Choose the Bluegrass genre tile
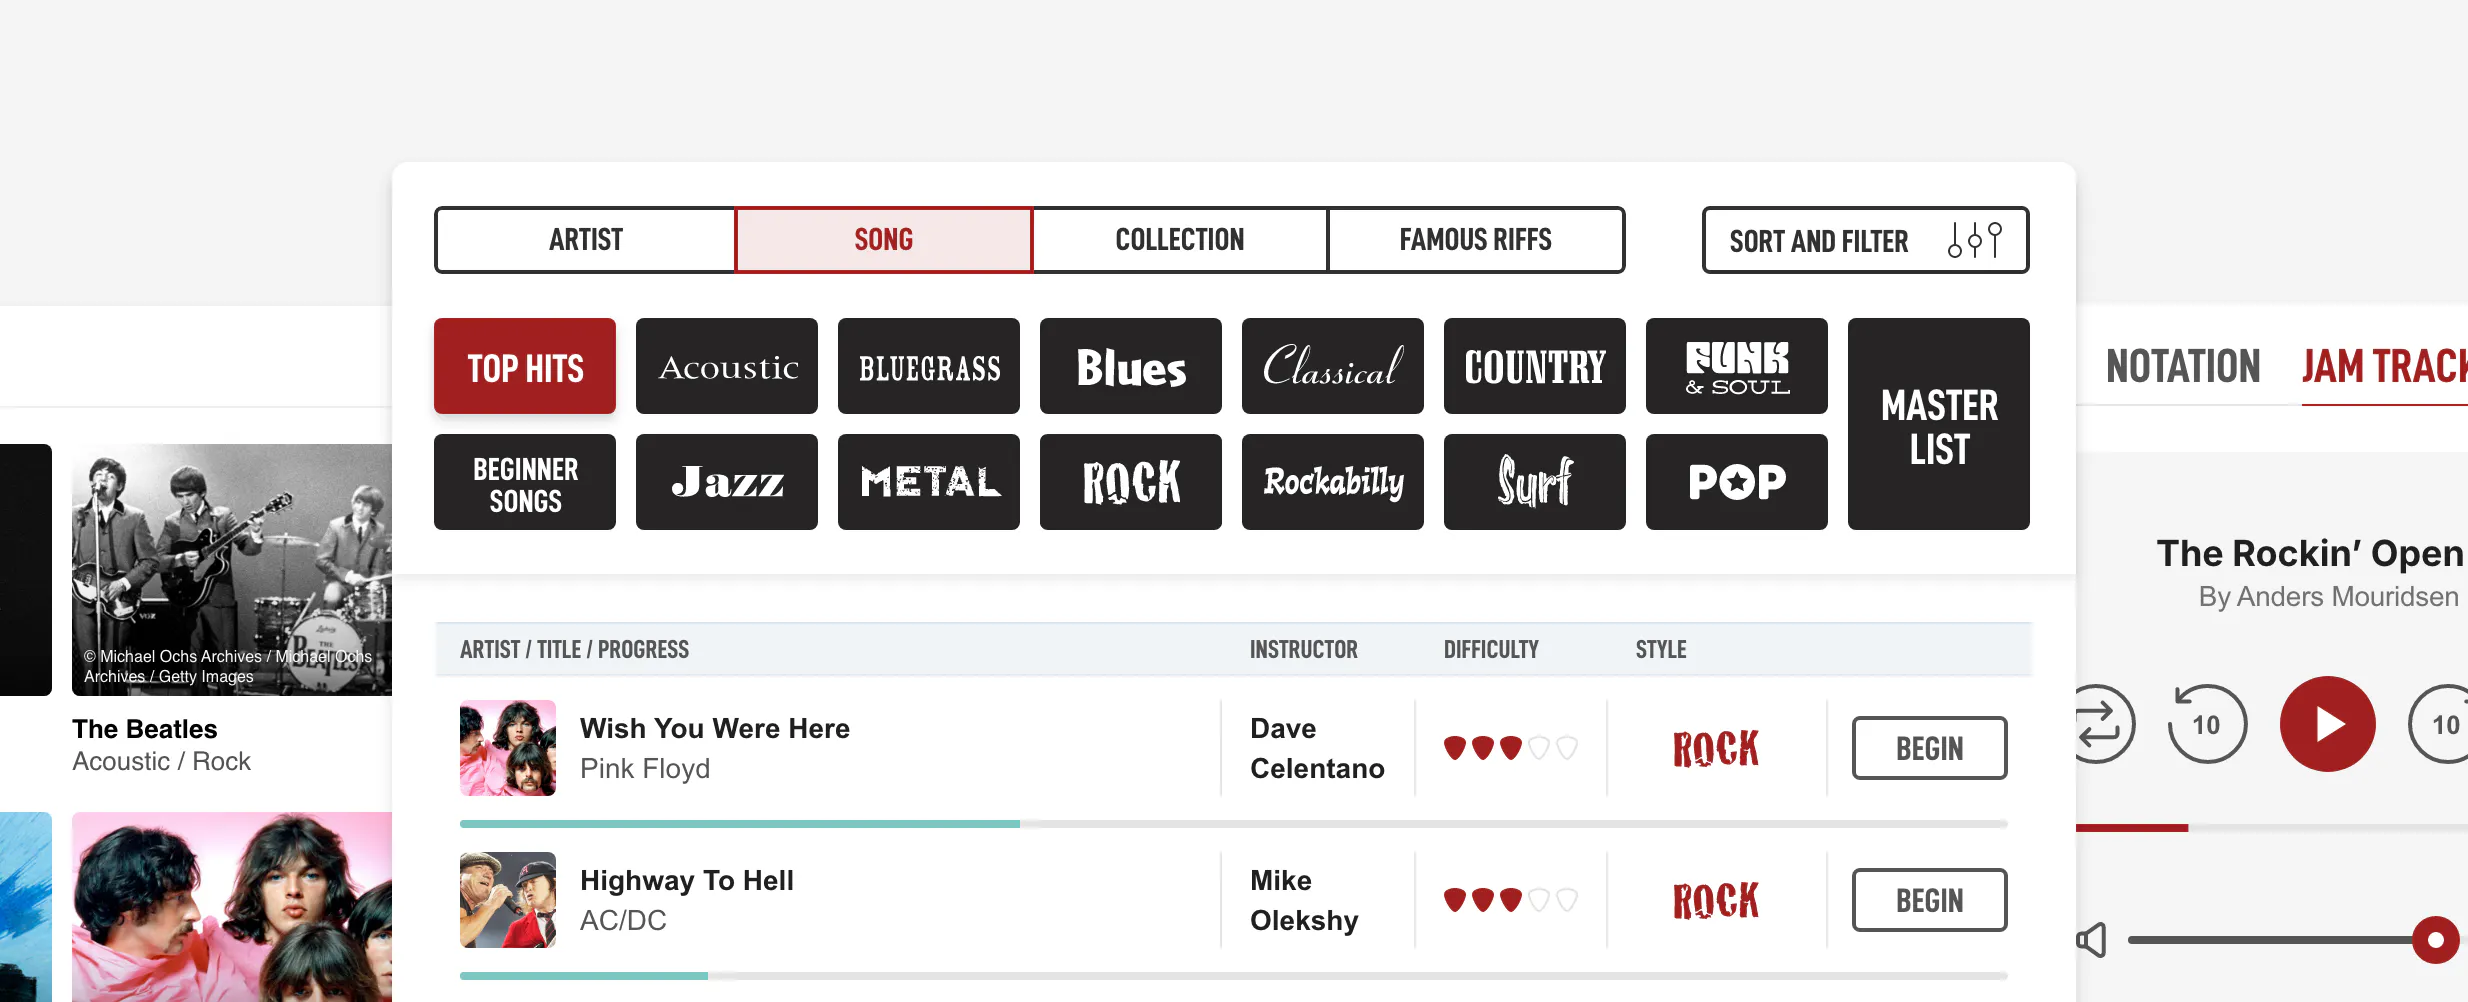Screen dimensions: 2468x1002 (929, 366)
